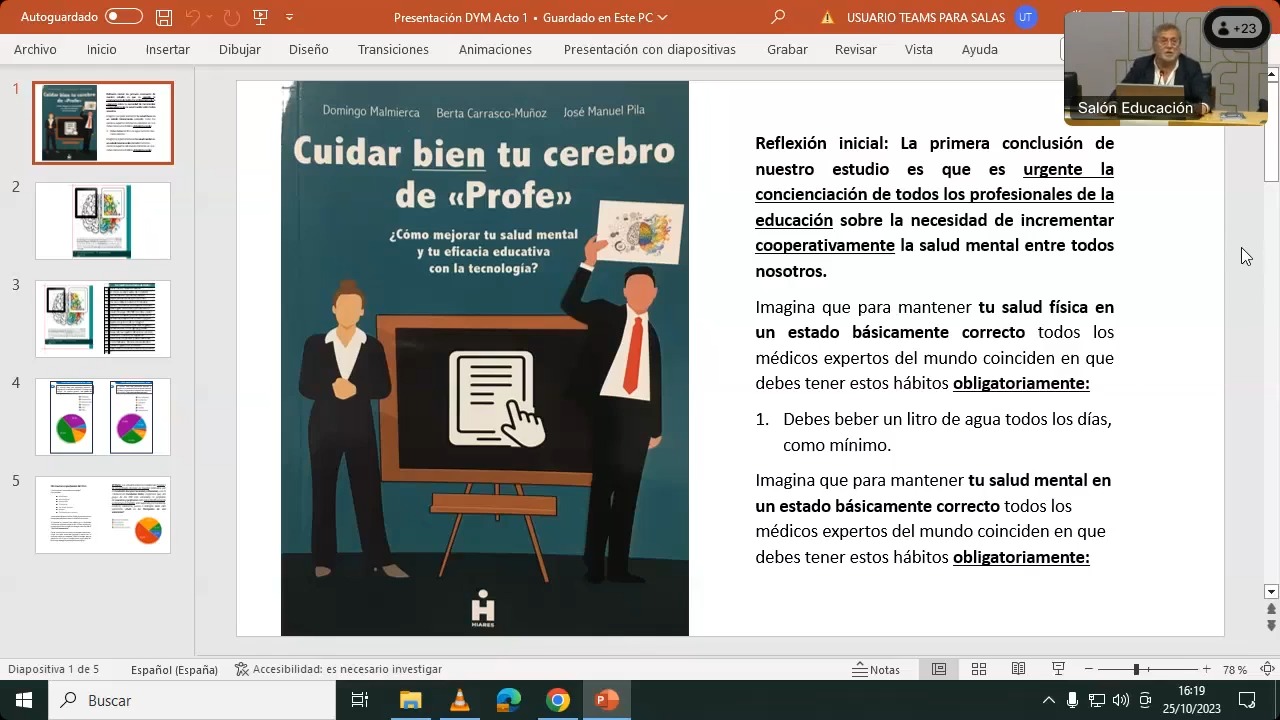Select slide 3 thumbnail
Image resolution: width=1280 pixels, height=720 pixels.
click(103, 319)
